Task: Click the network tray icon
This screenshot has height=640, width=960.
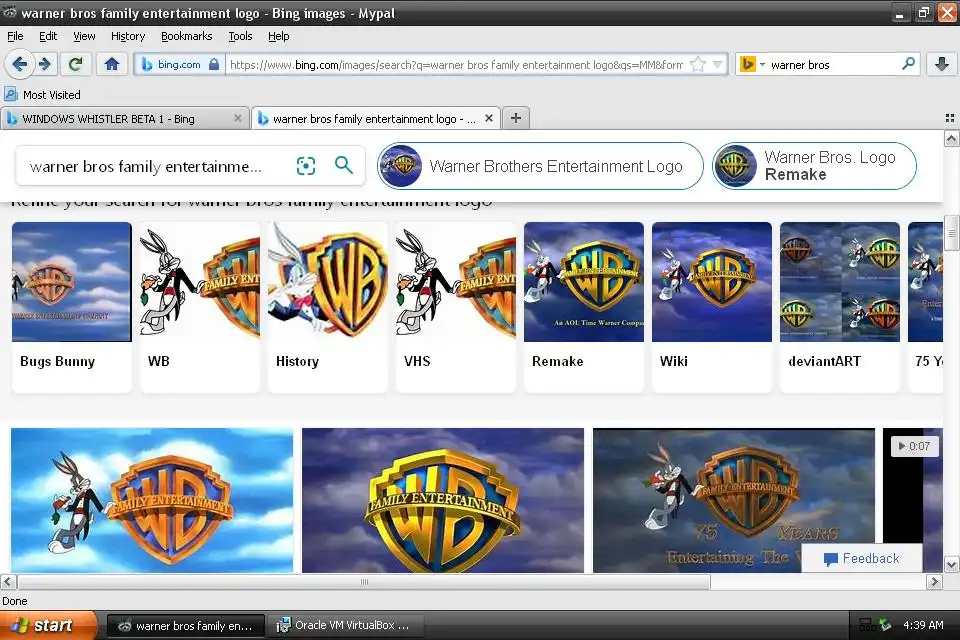Action: (867, 625)
